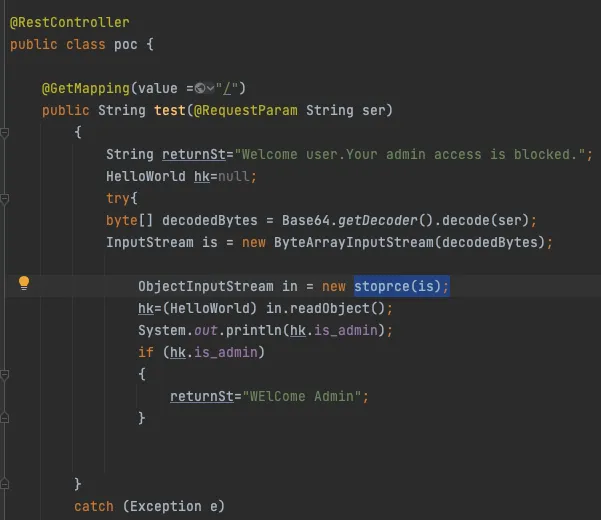Click the @RestController annotation
Screen dimensions: 601x520
(70, 22)
